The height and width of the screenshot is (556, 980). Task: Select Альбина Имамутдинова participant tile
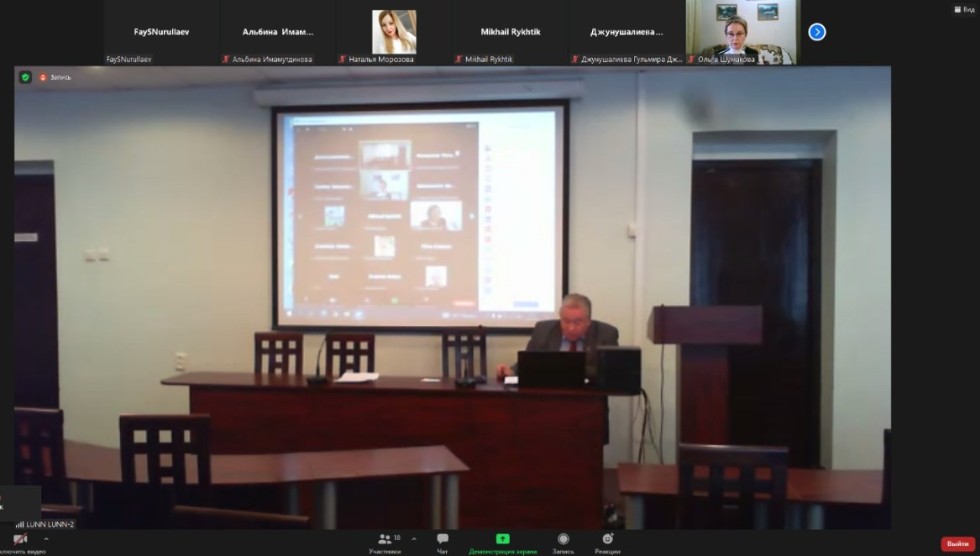tap(277, 32)
